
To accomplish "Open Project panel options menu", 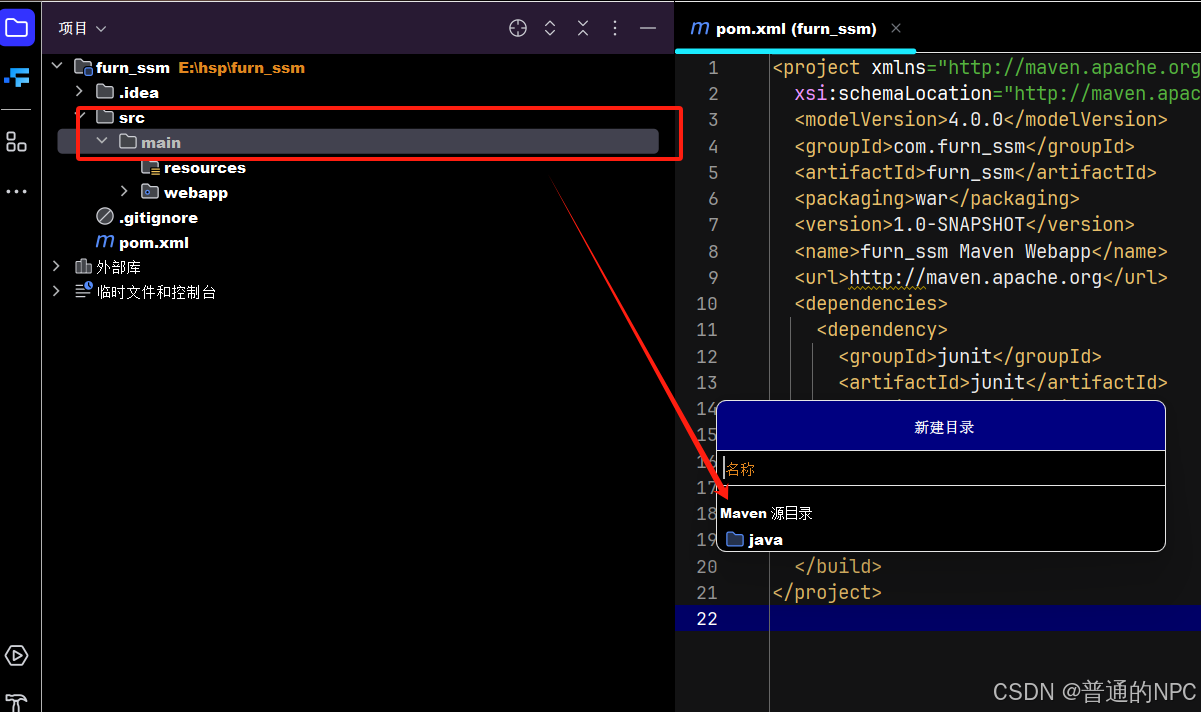I will tap(615, 28).
